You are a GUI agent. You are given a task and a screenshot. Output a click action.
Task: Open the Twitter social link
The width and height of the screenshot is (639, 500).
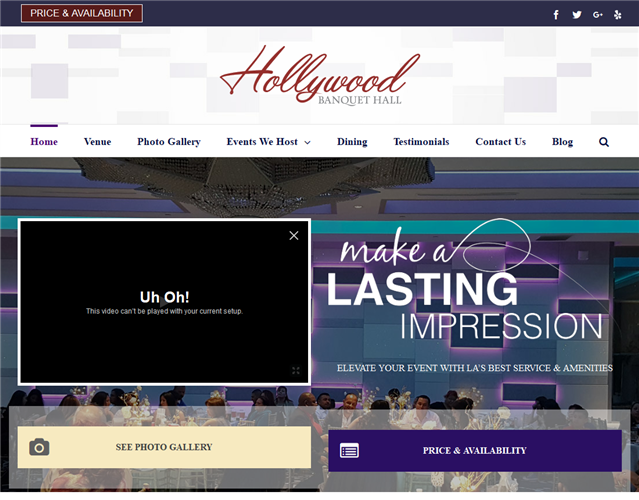tap(577, 15)
